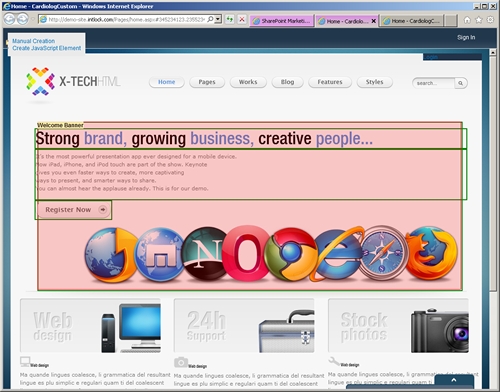Click the browser Home house icon
The image size is (500, 392).
tap(467, 20)
